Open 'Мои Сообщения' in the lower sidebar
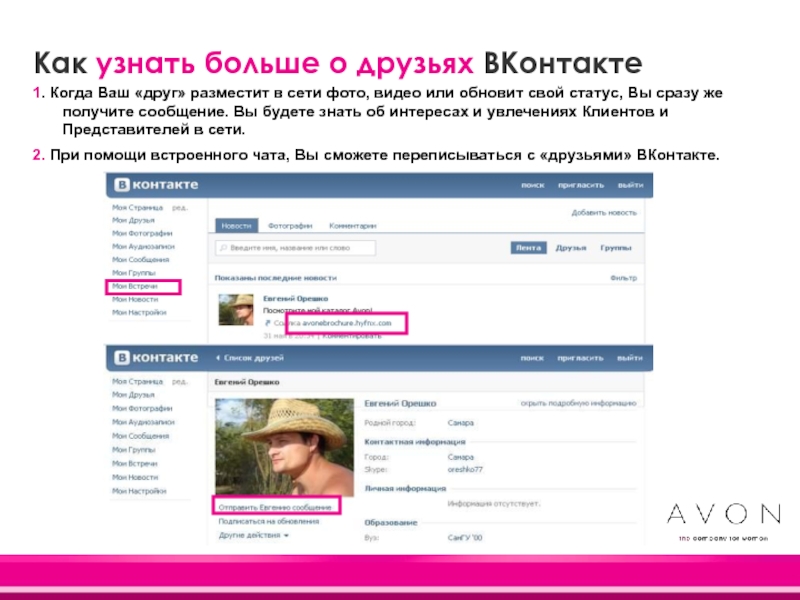 pos(140,436)
